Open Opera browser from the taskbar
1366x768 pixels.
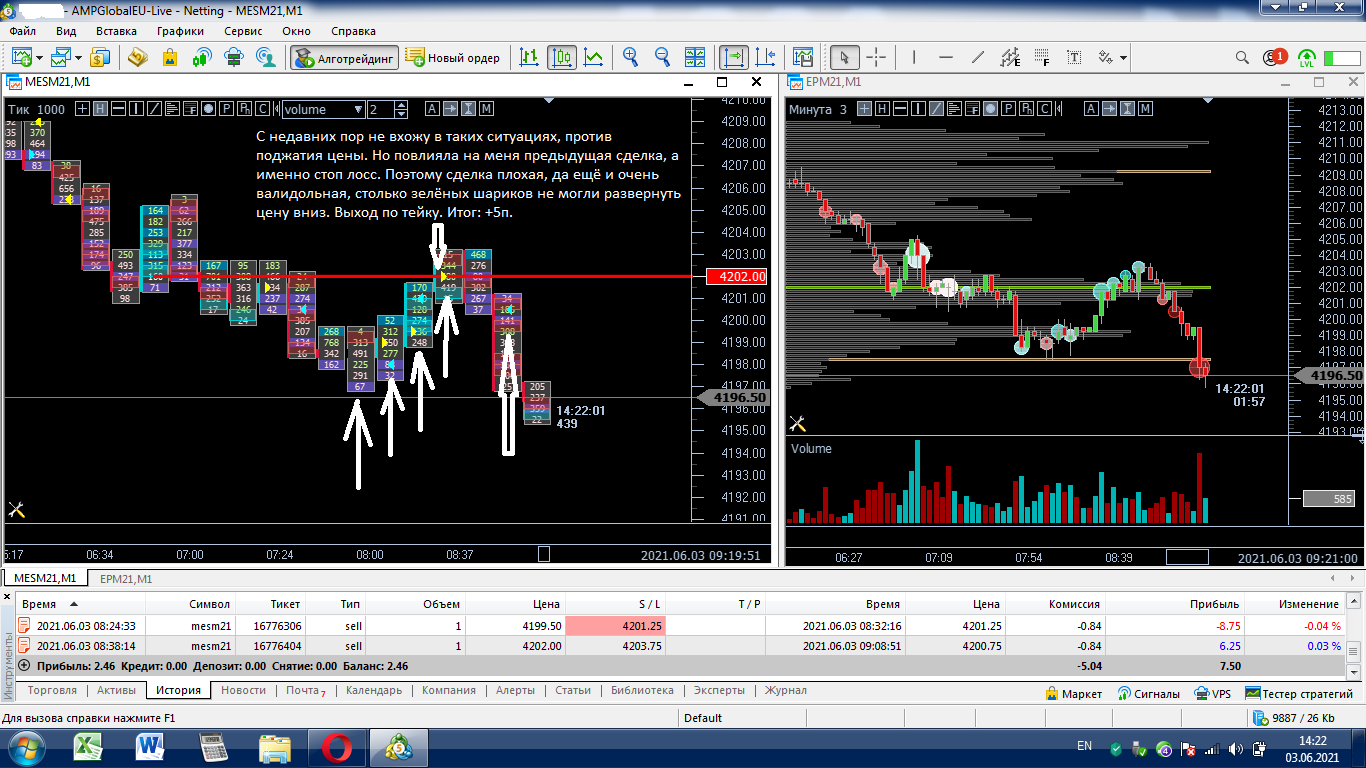336,747
